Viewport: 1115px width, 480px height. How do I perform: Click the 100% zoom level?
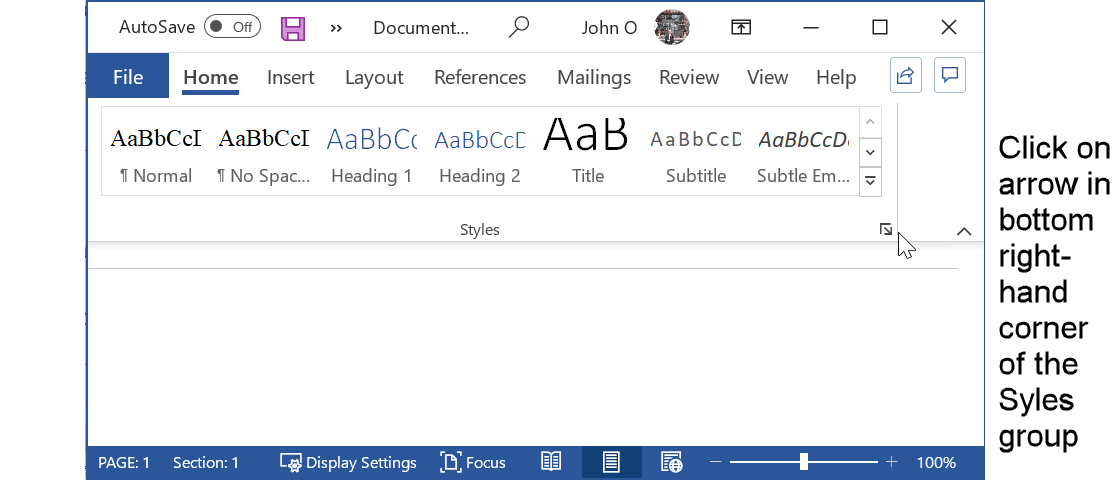pyautogui.click(x=936, y=462)
